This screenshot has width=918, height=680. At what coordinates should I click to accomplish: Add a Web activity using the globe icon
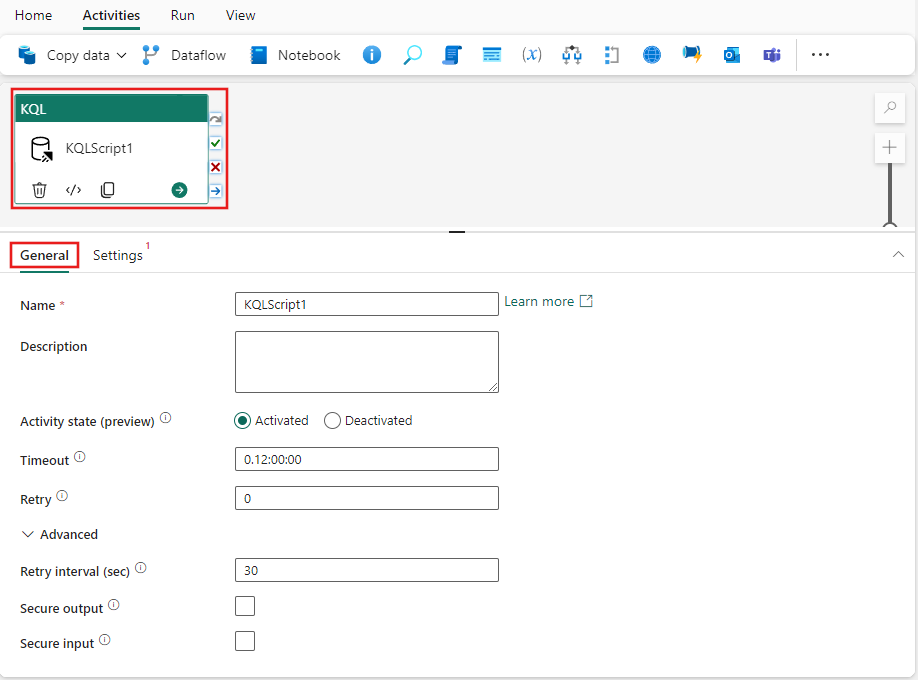[652, 55]
